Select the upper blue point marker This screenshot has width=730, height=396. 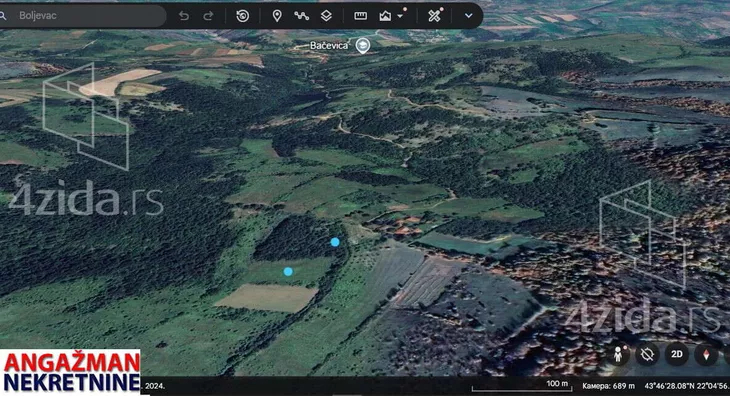pyautogui.click(x=335, y=242)
